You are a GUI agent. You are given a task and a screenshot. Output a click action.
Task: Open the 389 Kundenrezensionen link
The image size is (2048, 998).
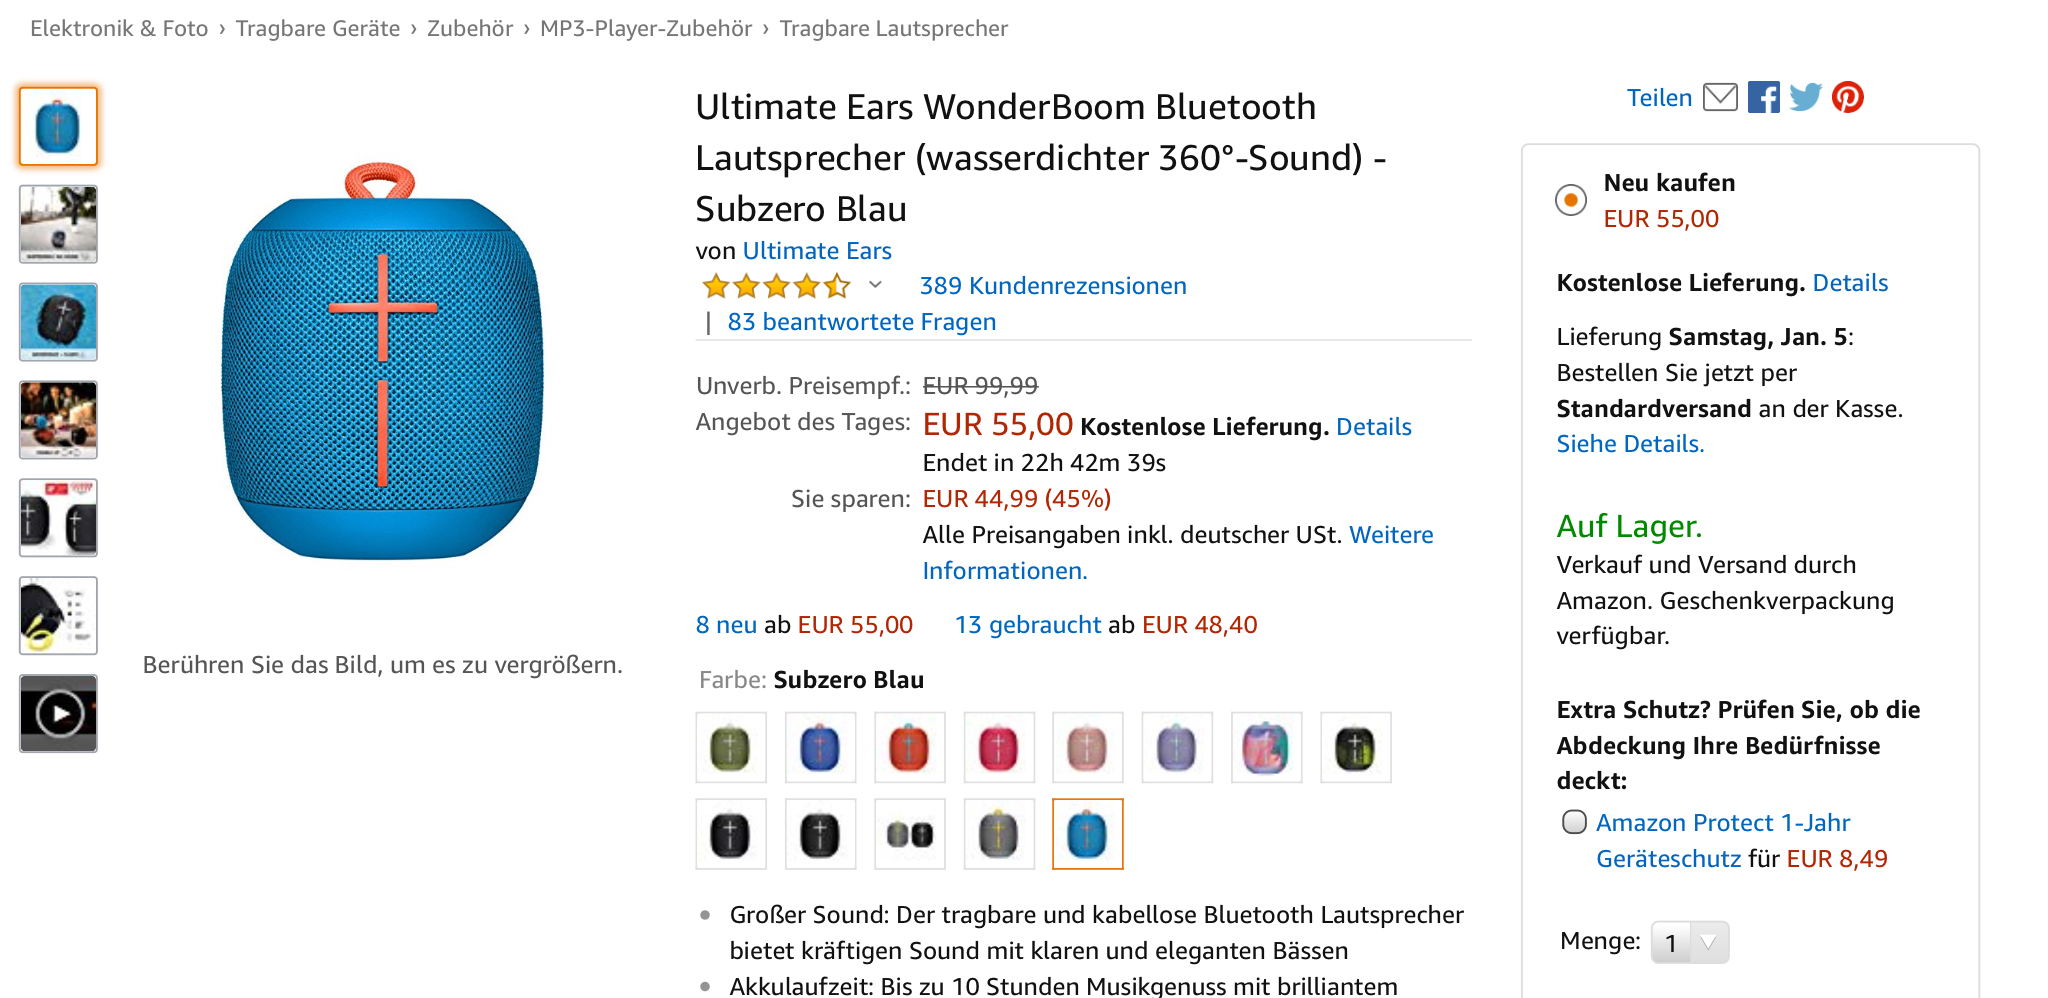(x=1052, y=286)
